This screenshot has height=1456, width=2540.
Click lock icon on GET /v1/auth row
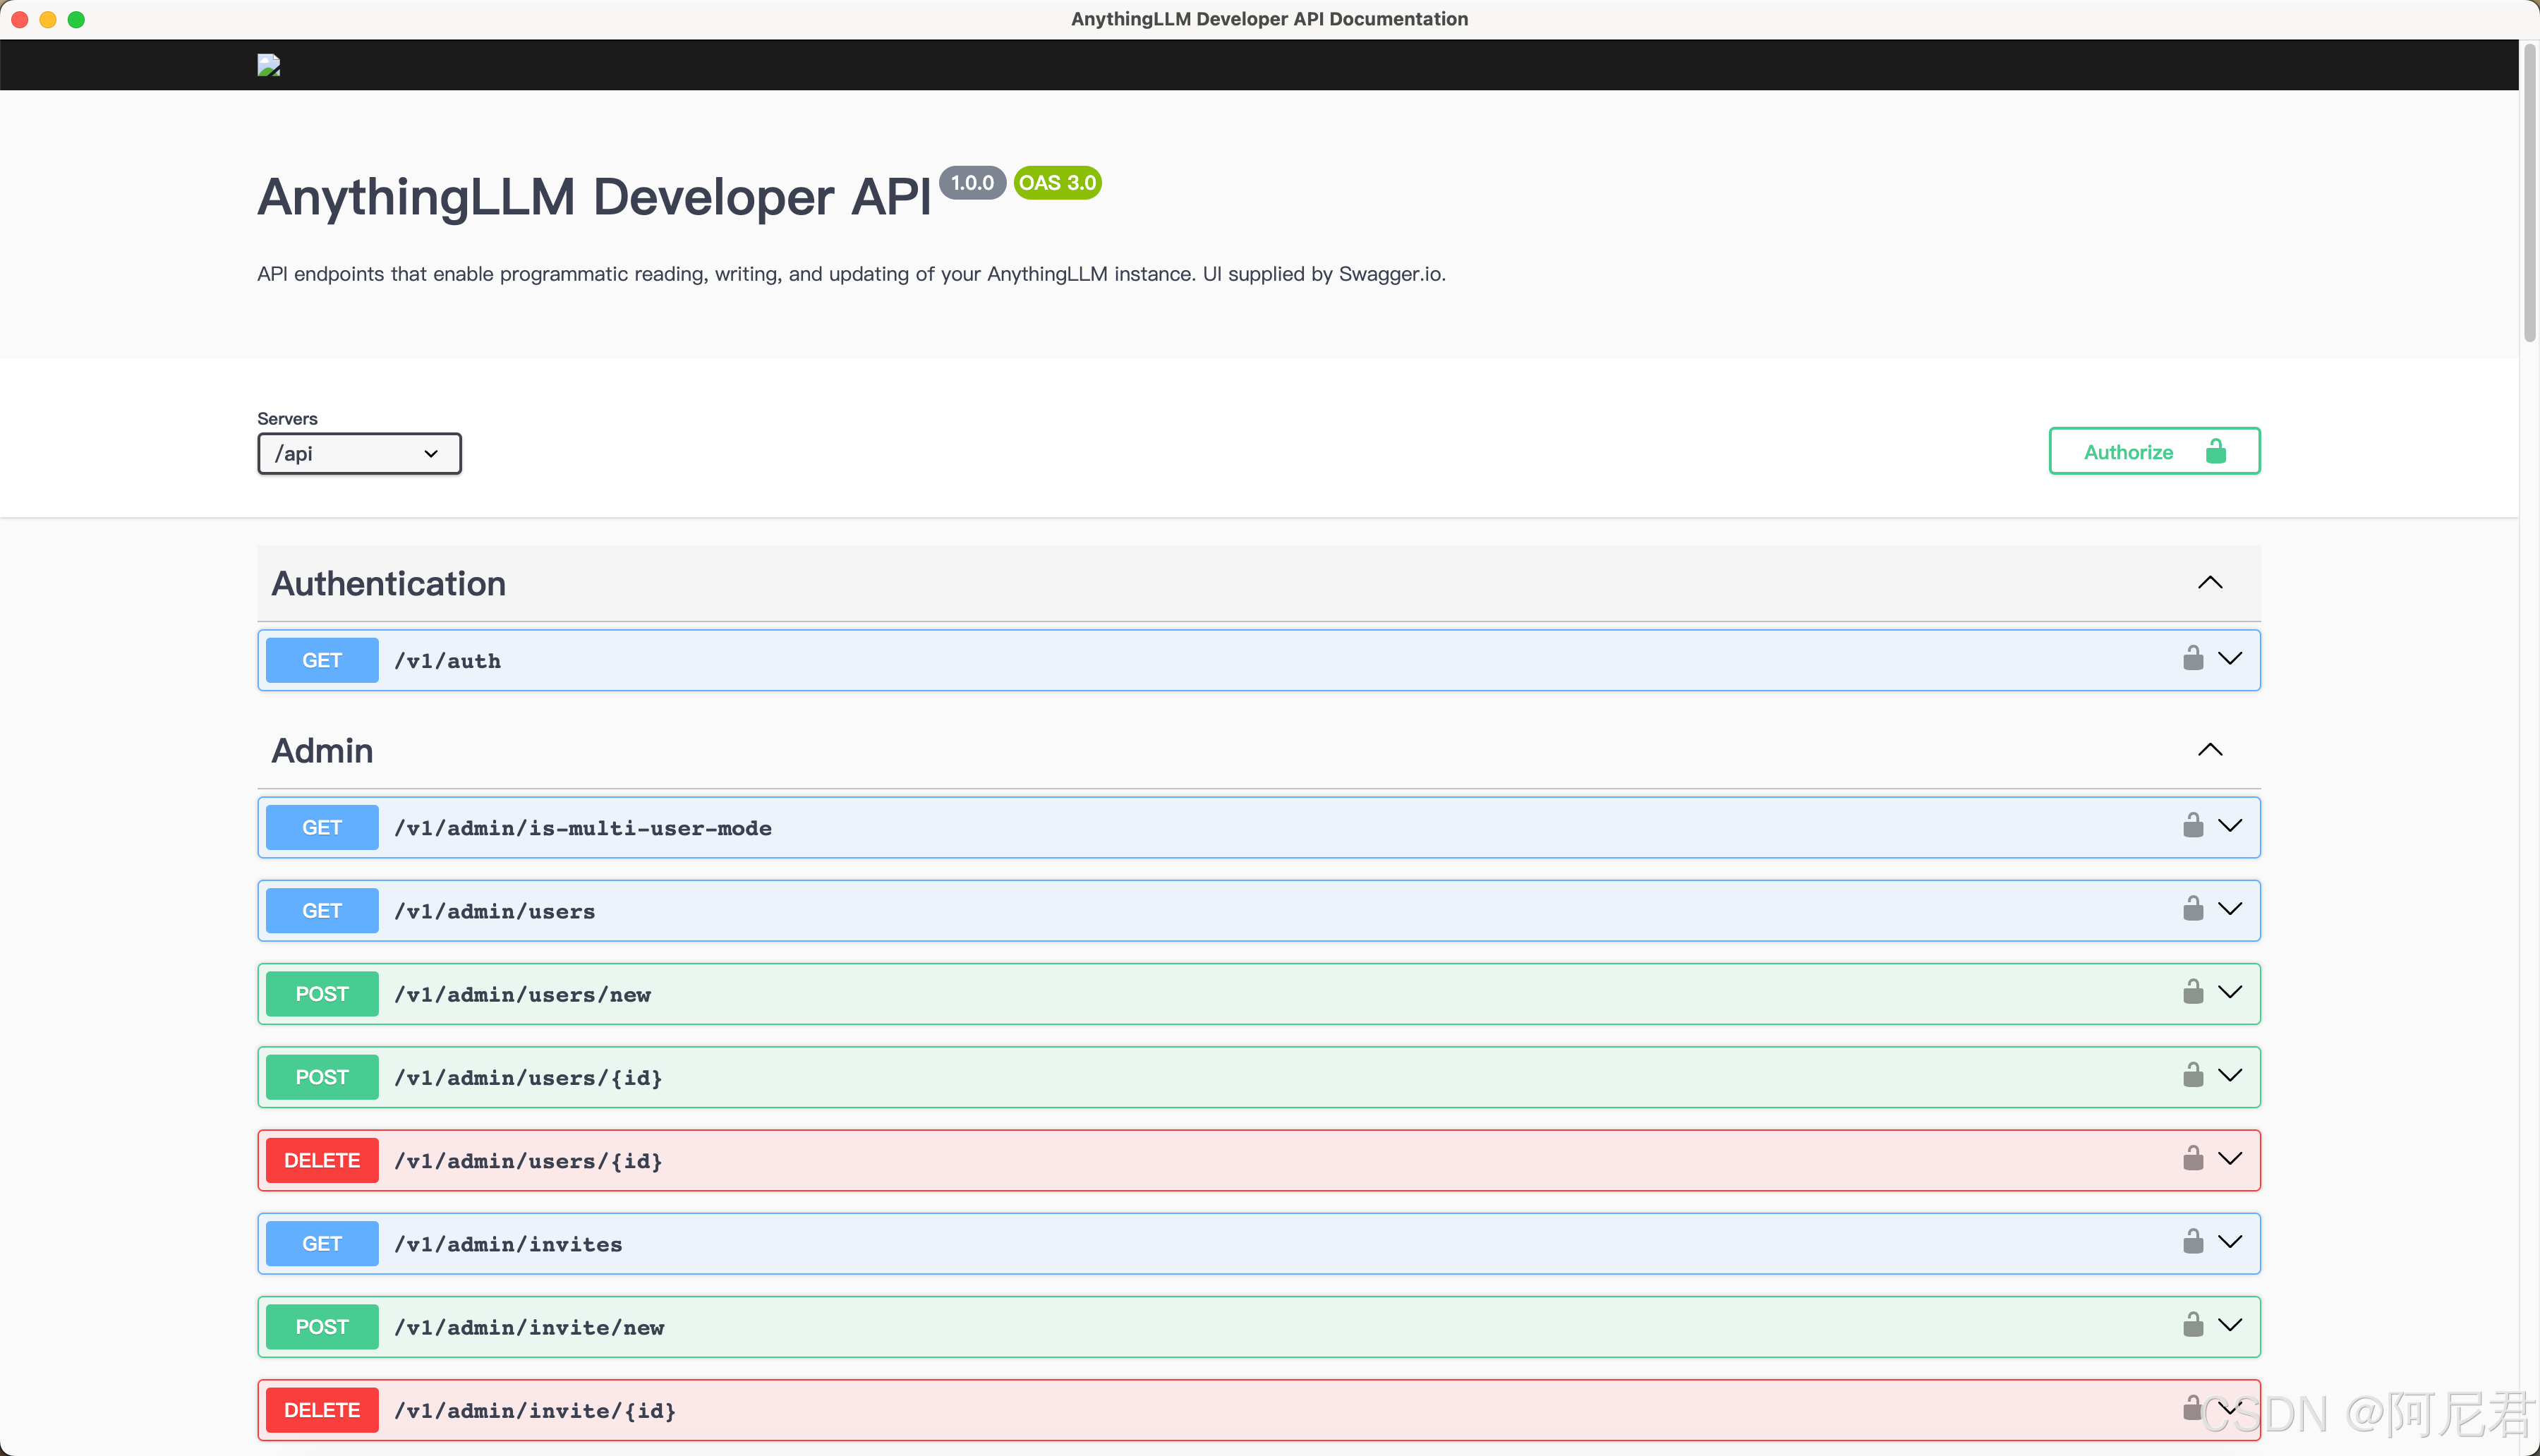point(2192,658)
